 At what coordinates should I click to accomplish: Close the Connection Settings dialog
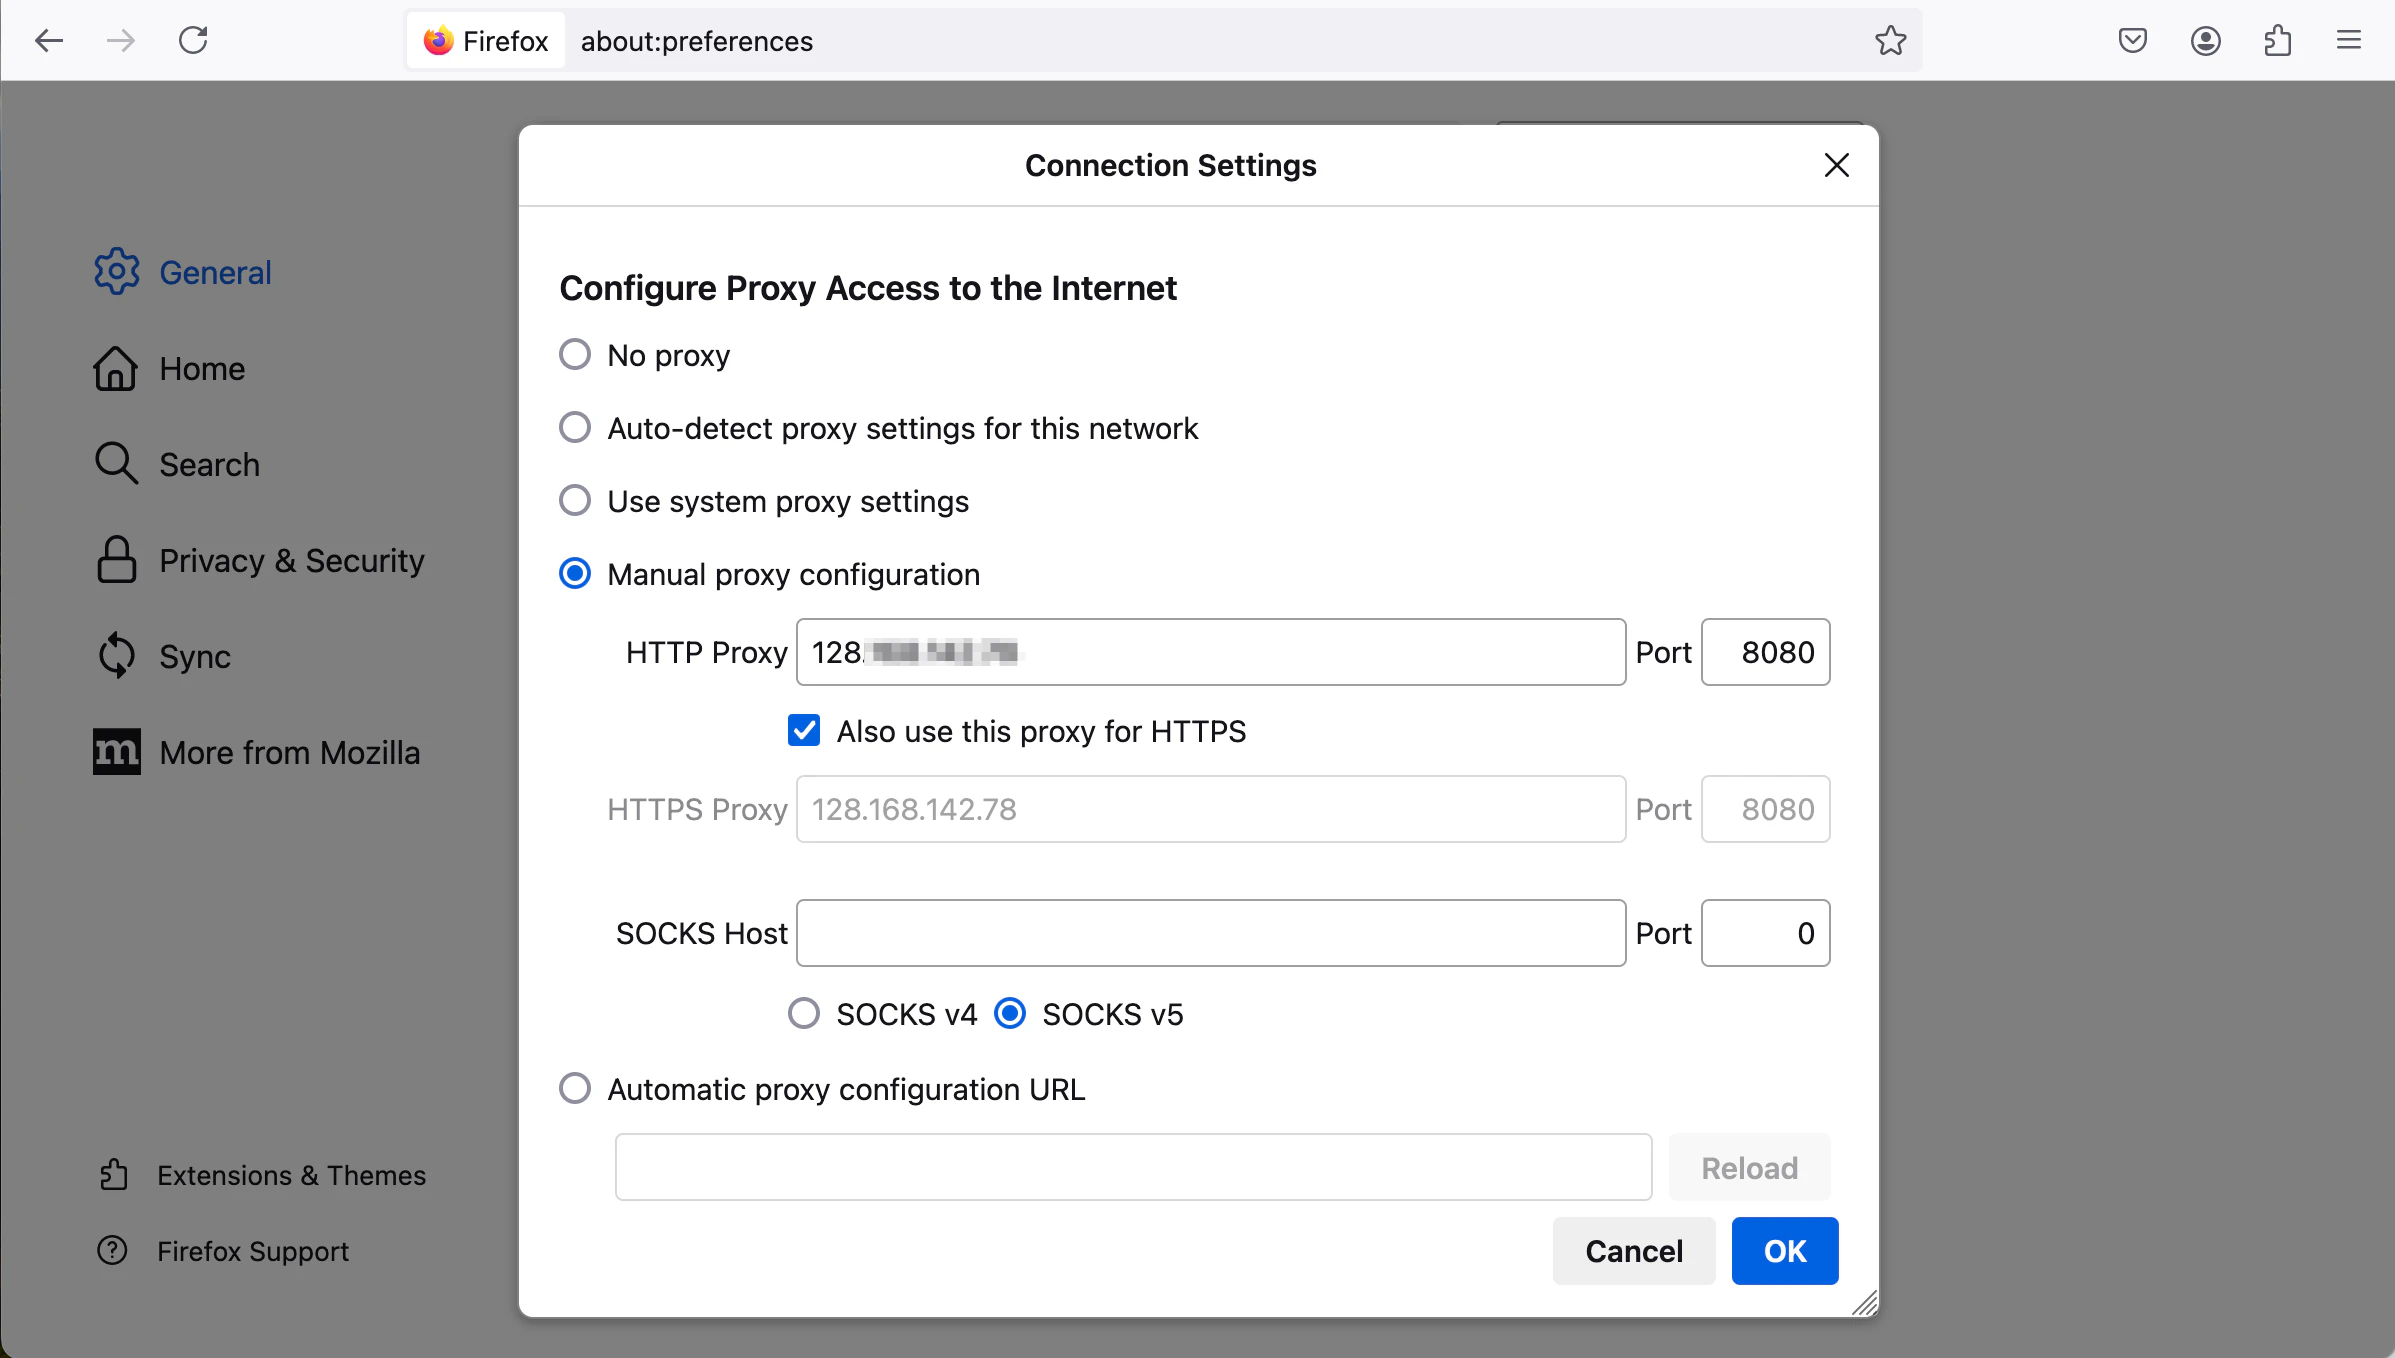(x=1836, y=165)
